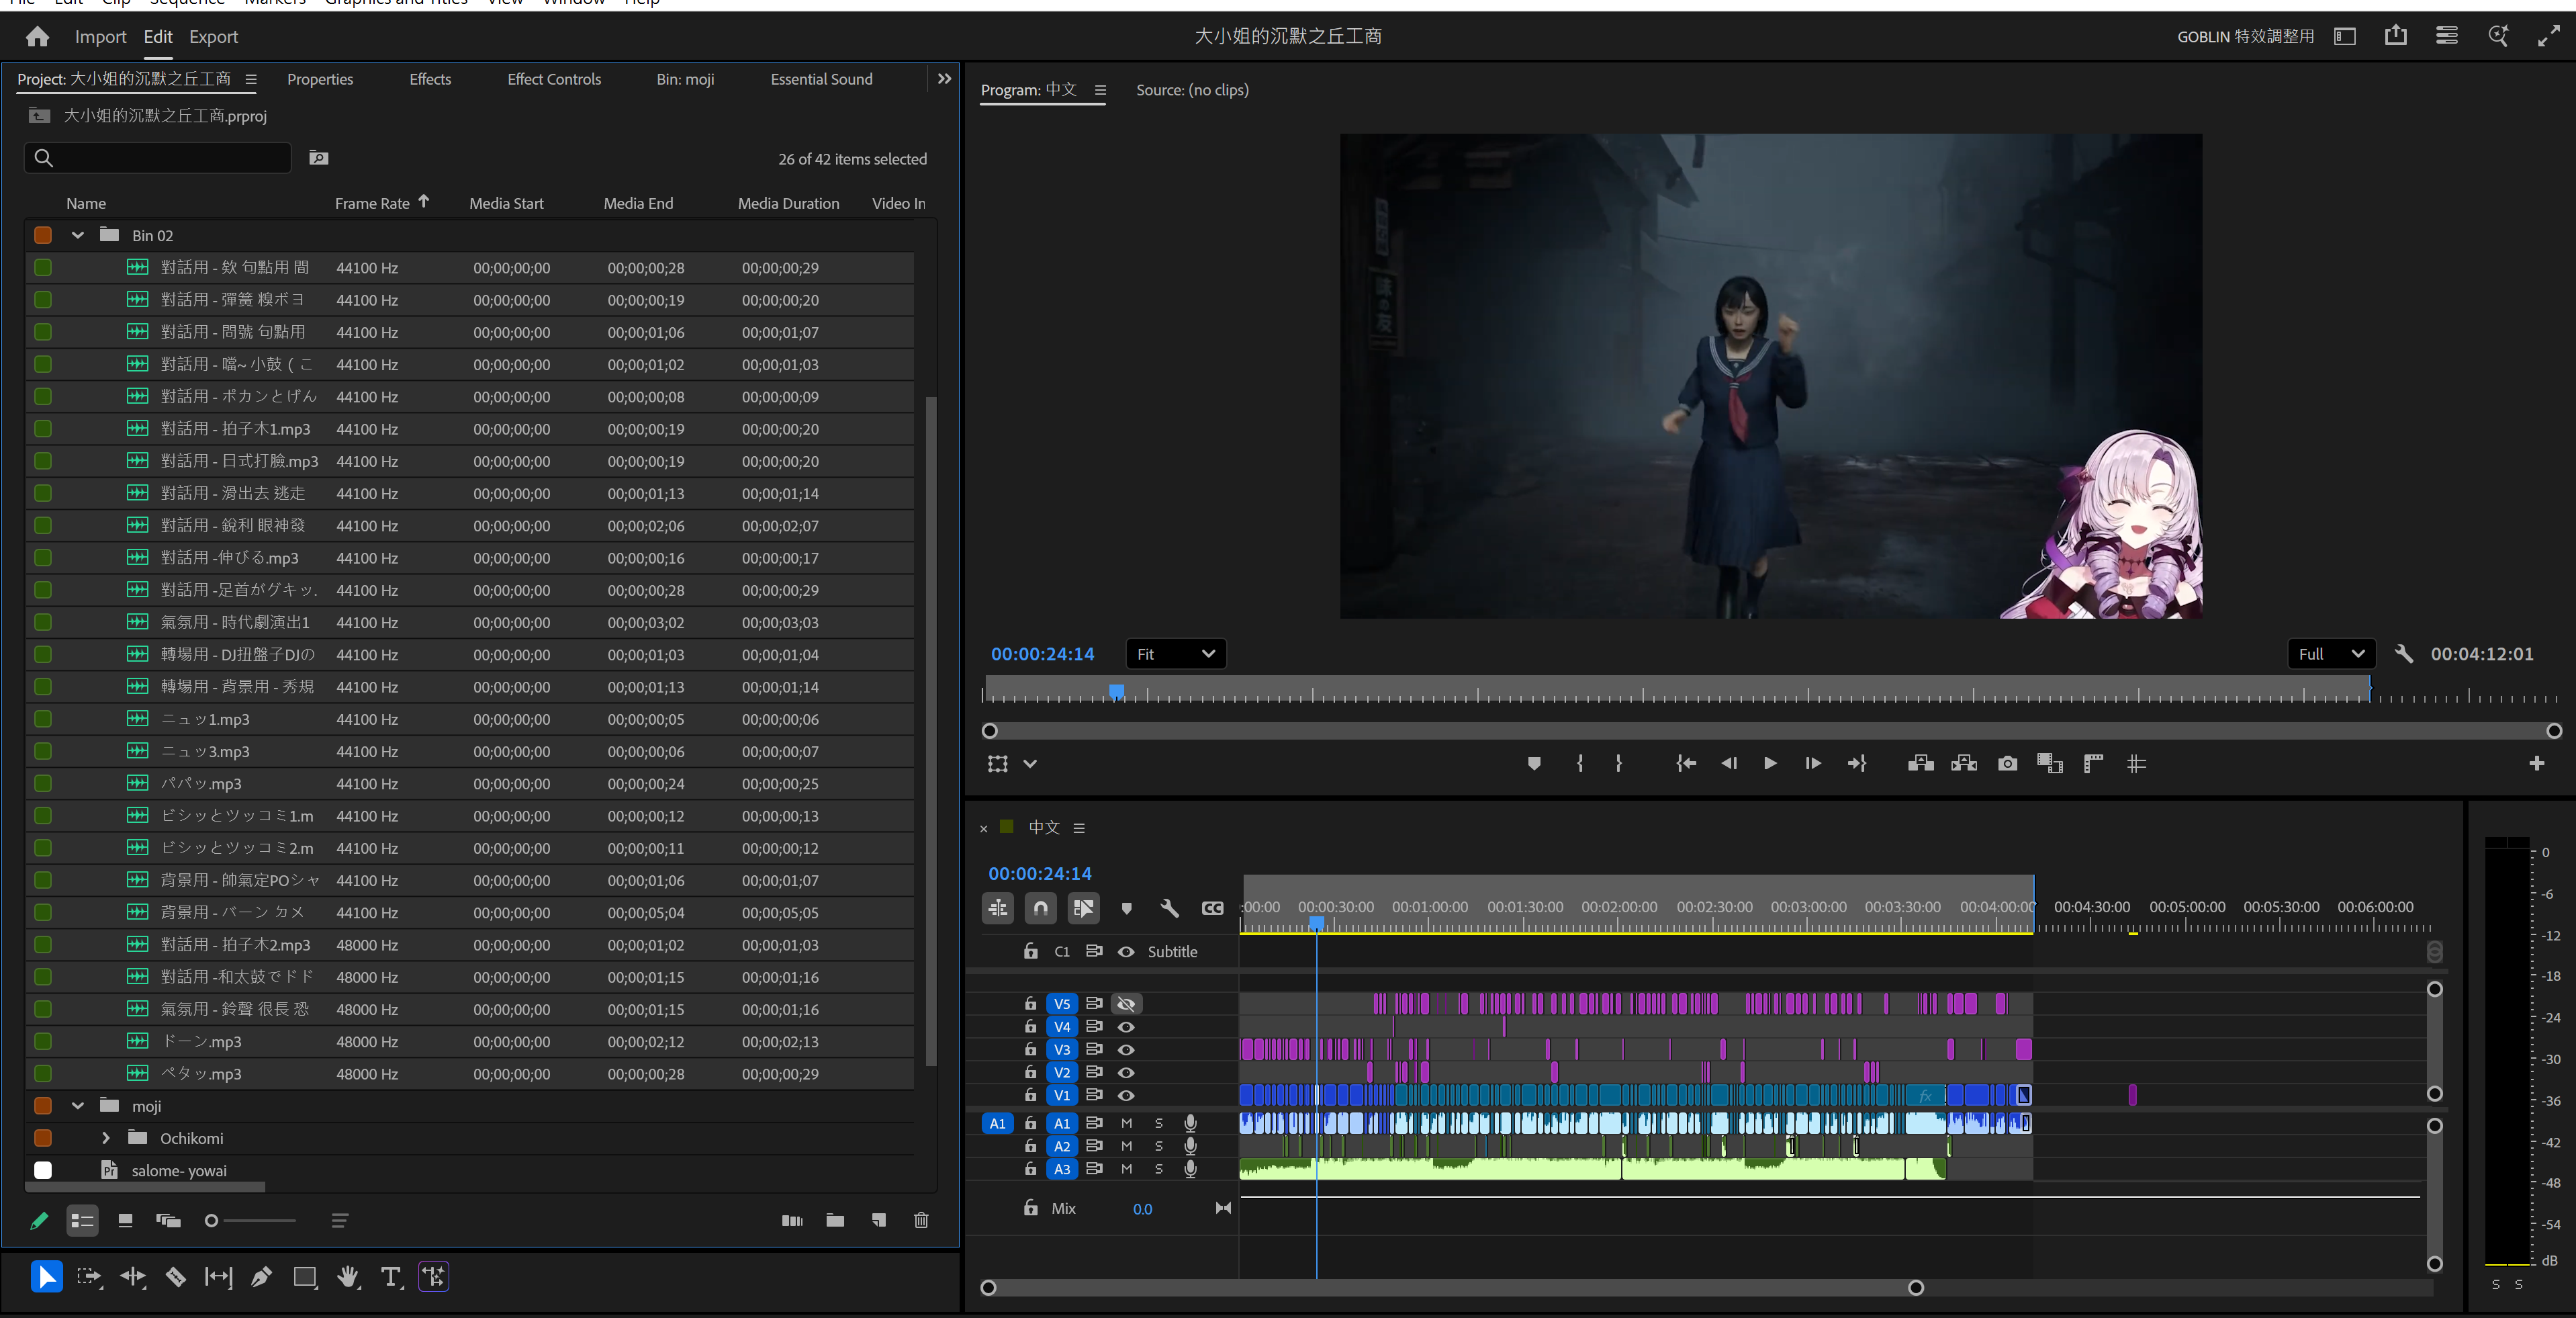The image size is (2576, 1318).
Task: Choose the Type tool
Action: click(390, 1277)
